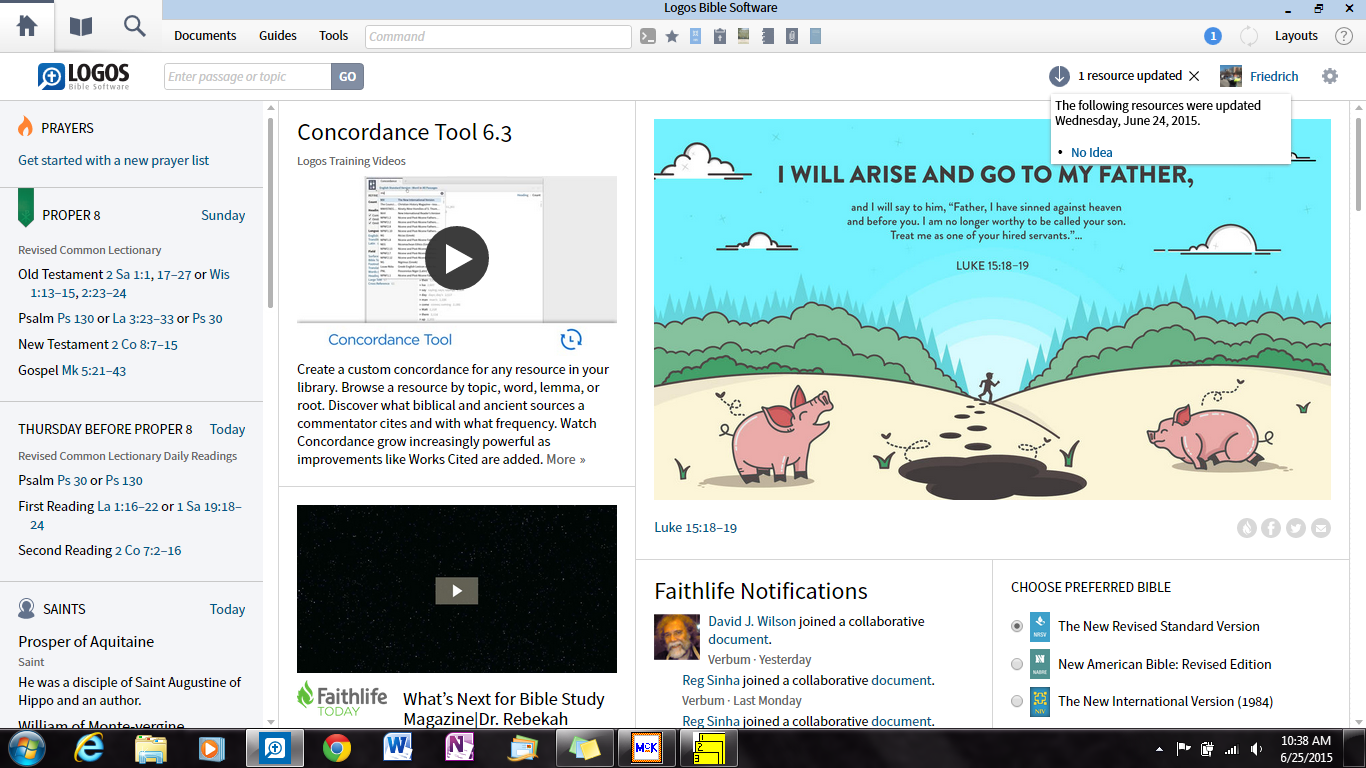Viewport: 1366px width, 768px height.
Task: Click David J. Wilson's avatar photo
Action: pyautogui.click(x=677, y=637)
